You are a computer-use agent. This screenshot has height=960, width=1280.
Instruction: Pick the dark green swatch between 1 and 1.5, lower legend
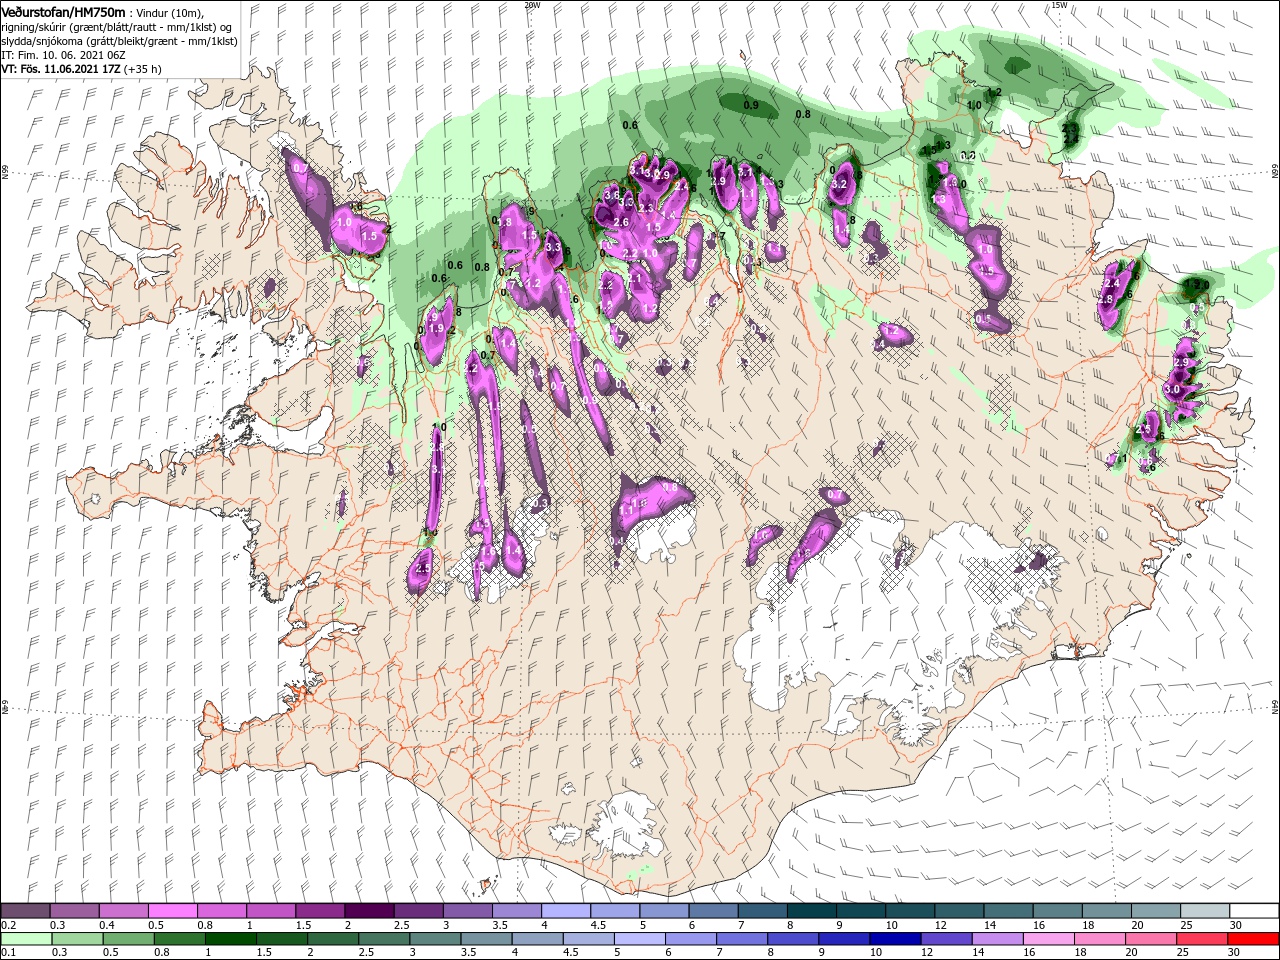pos(231,939)
